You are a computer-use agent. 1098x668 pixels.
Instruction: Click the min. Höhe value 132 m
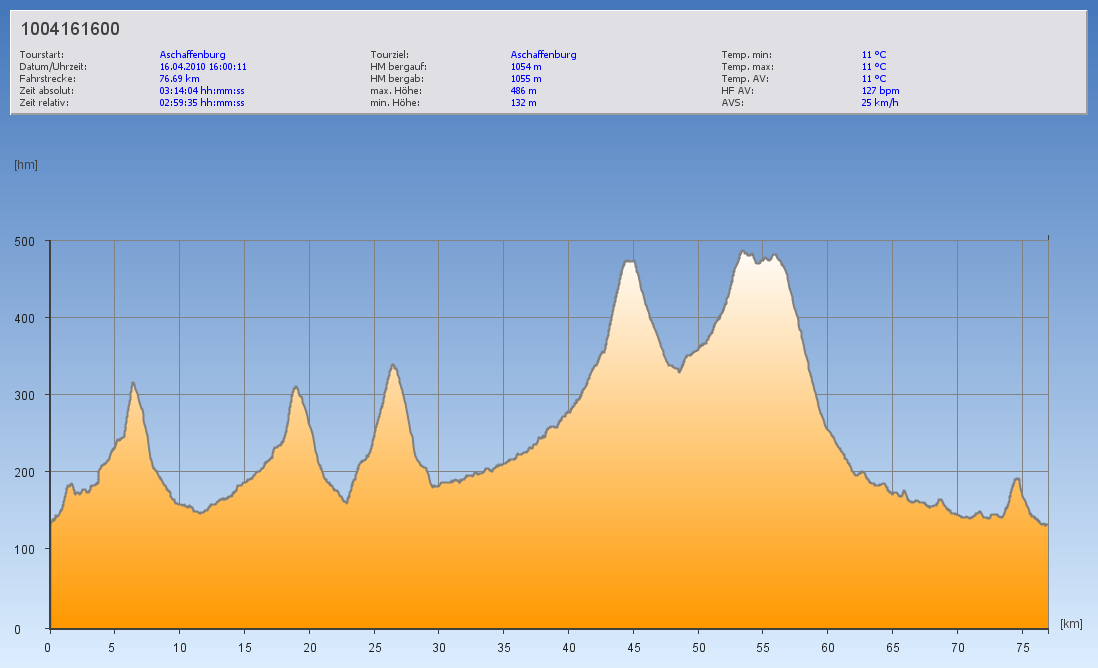(x=523, y=103)
